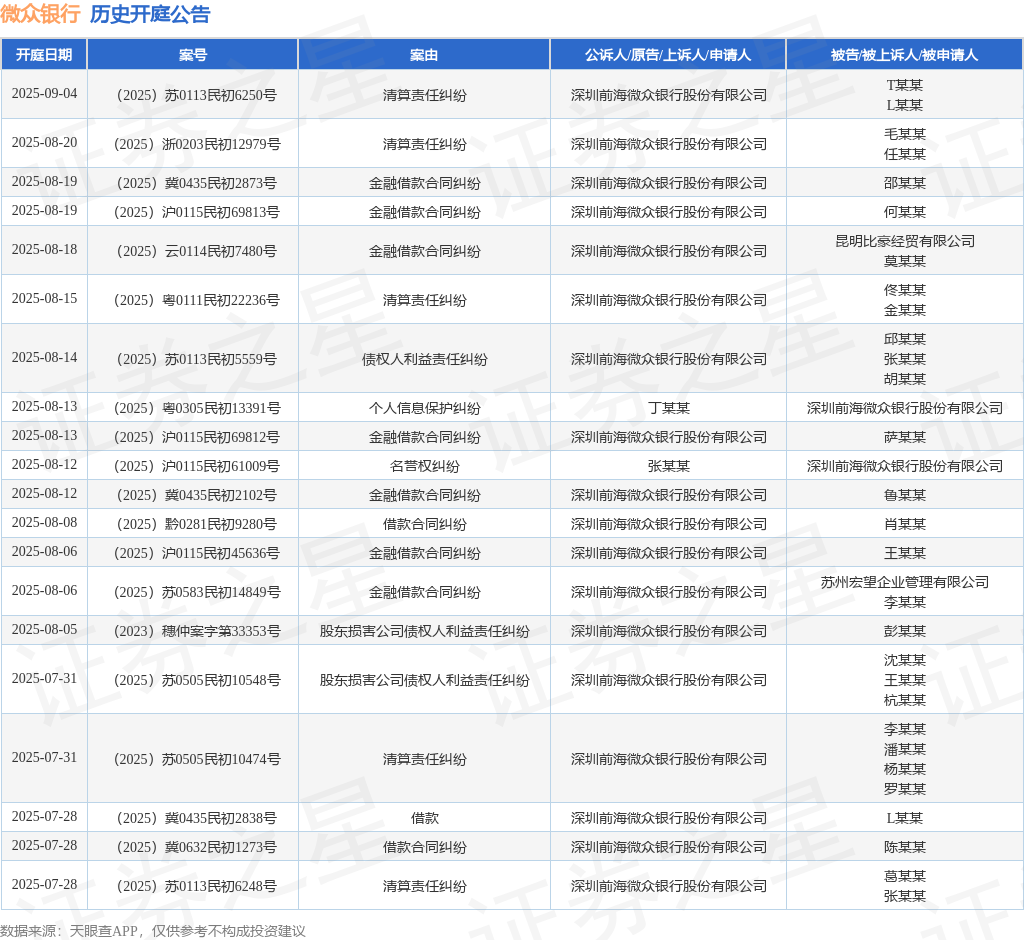Select defendant 潘某某

904,749
